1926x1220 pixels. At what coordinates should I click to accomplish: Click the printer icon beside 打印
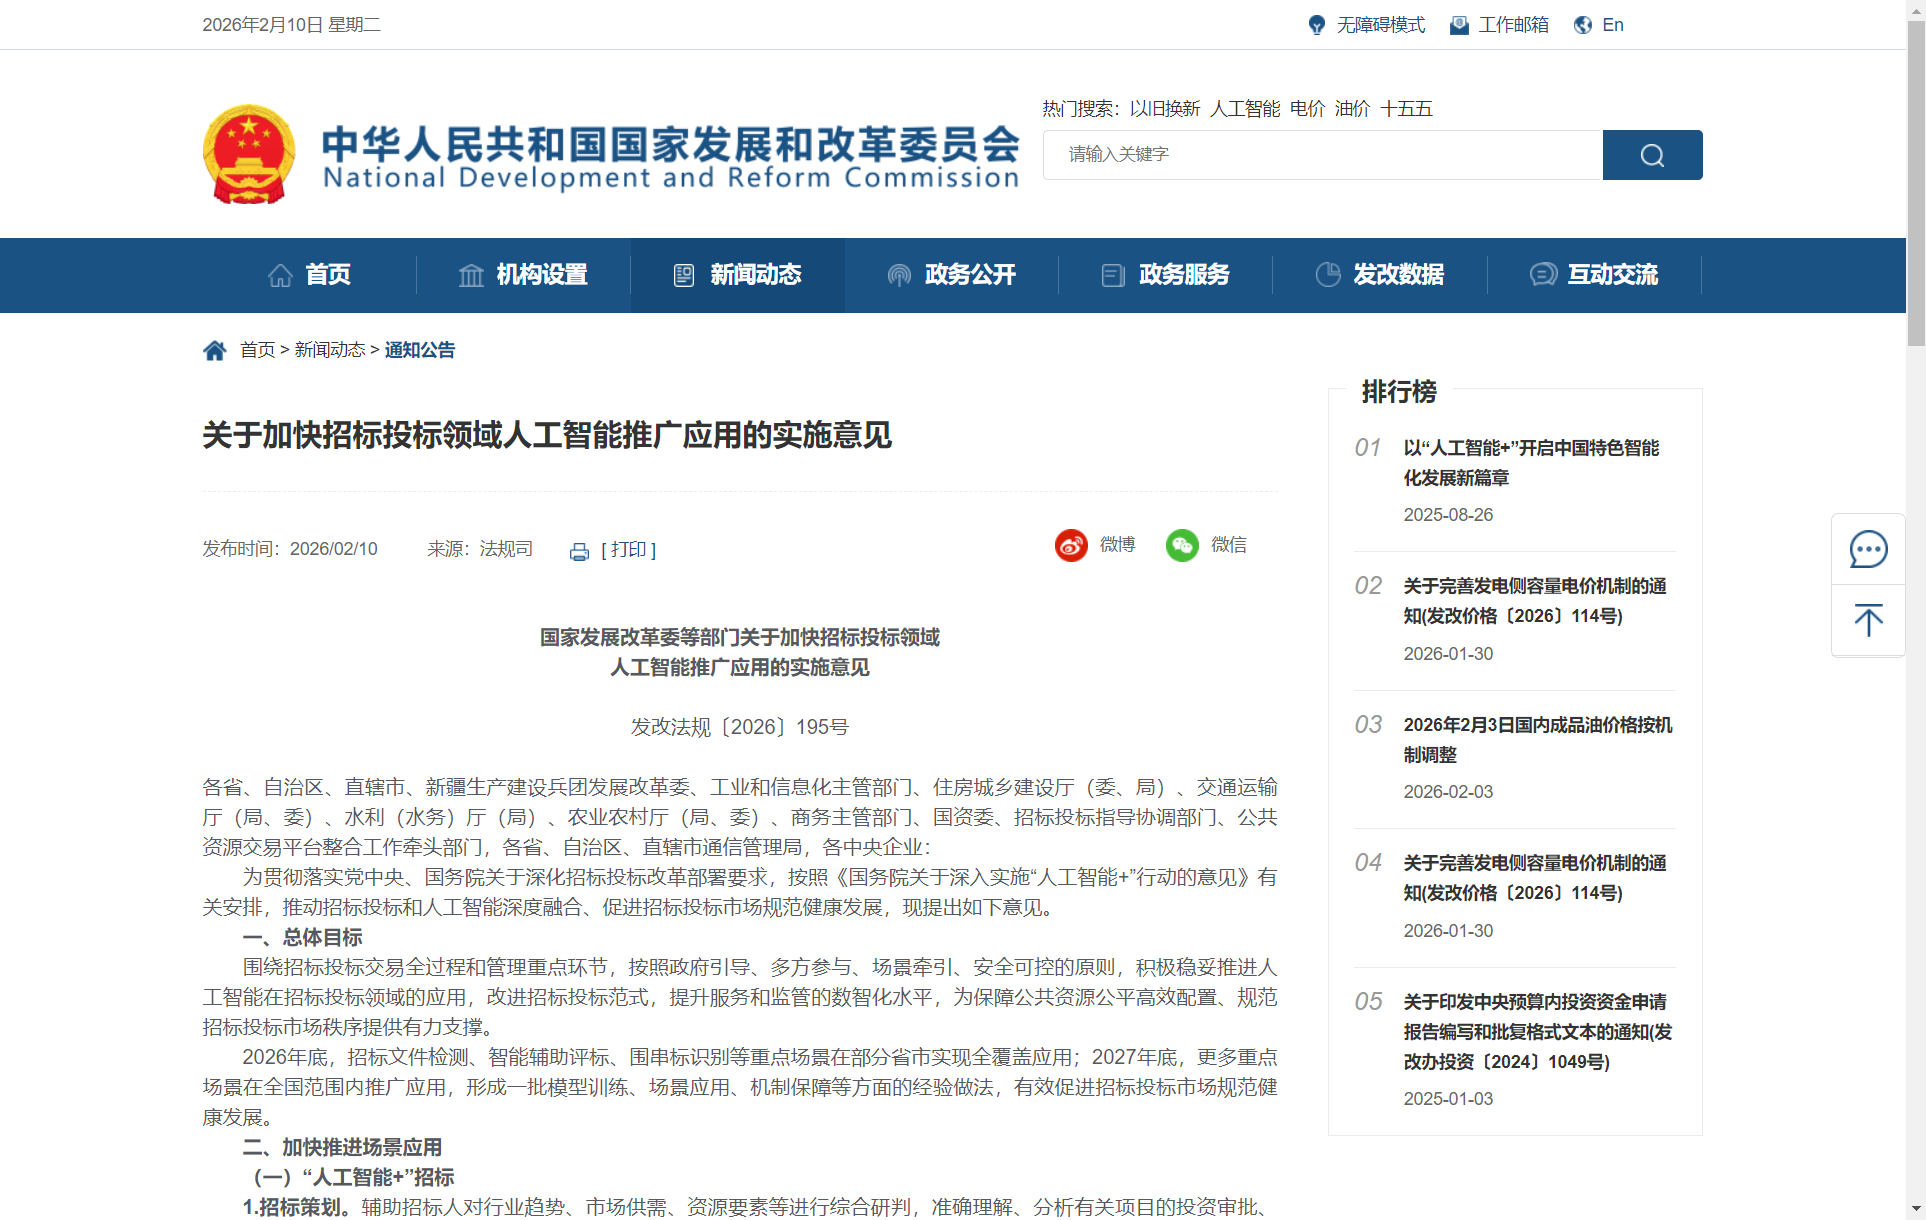point(579,551)
